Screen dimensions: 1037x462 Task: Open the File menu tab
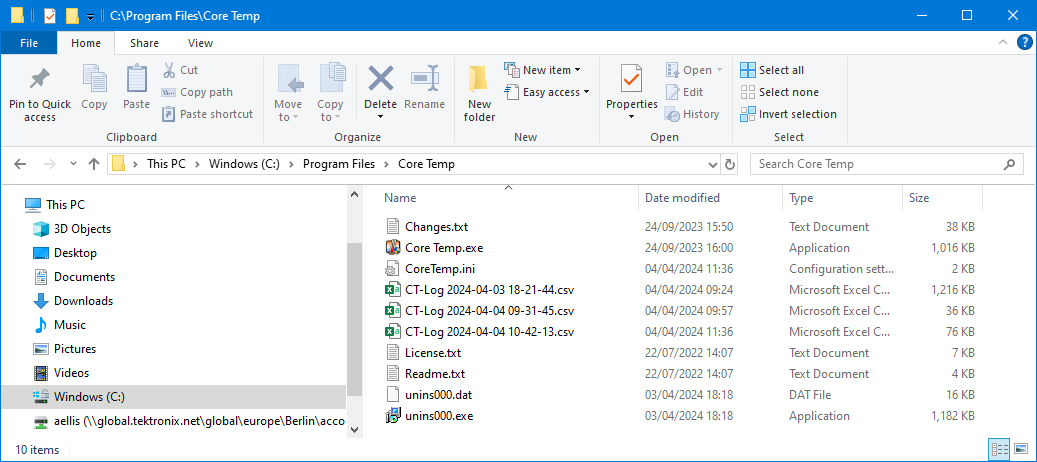[x=29, y=43]
